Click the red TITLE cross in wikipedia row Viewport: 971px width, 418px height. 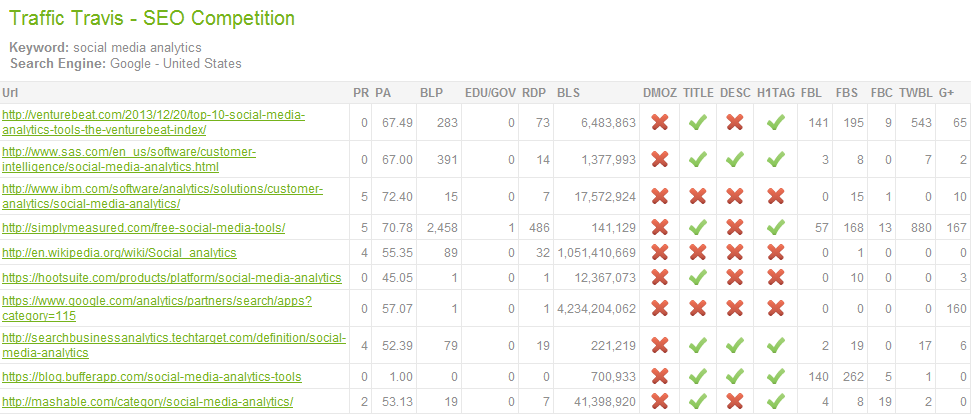698,253
